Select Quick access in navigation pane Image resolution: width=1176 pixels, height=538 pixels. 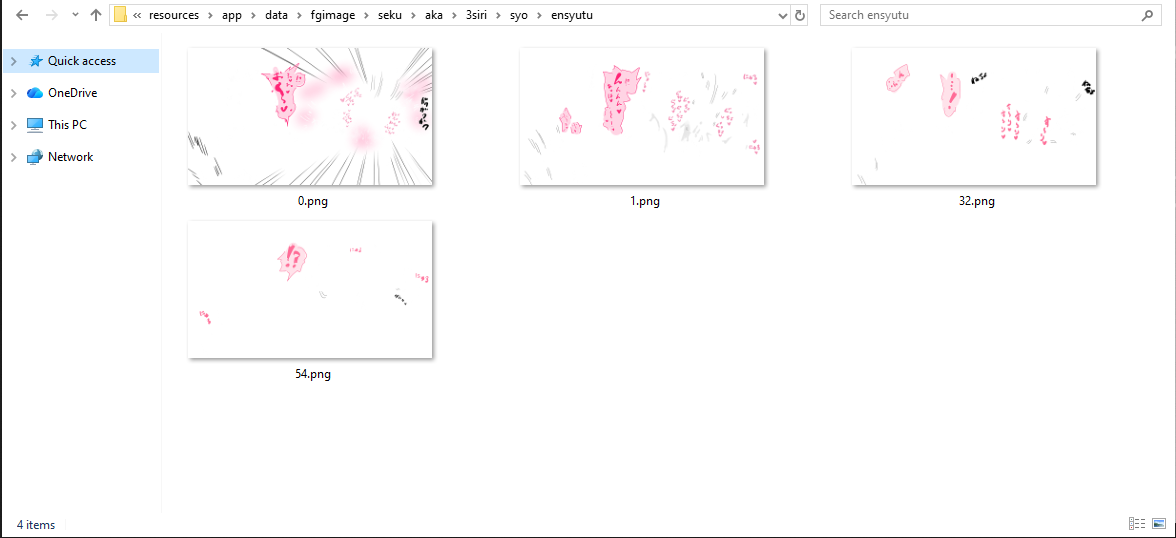(x=81, y=61)
